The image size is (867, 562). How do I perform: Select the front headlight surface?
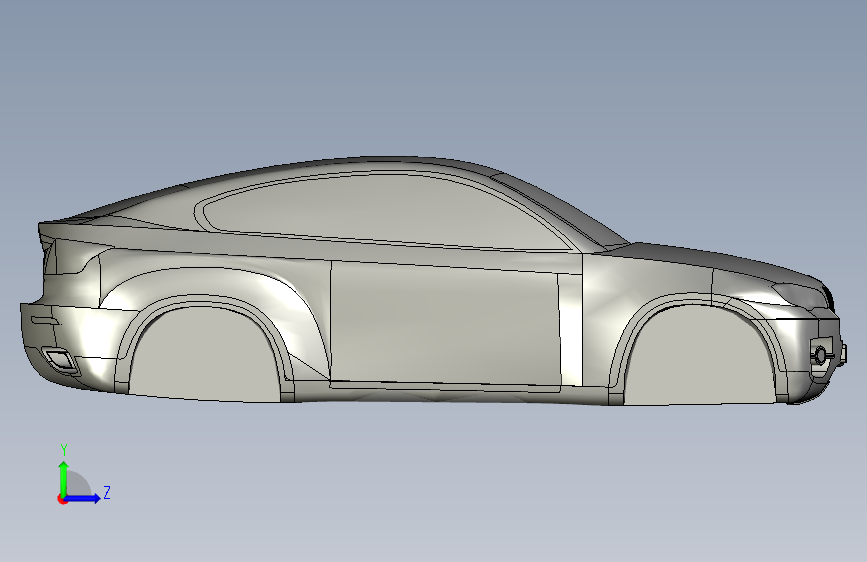point(802,295)
